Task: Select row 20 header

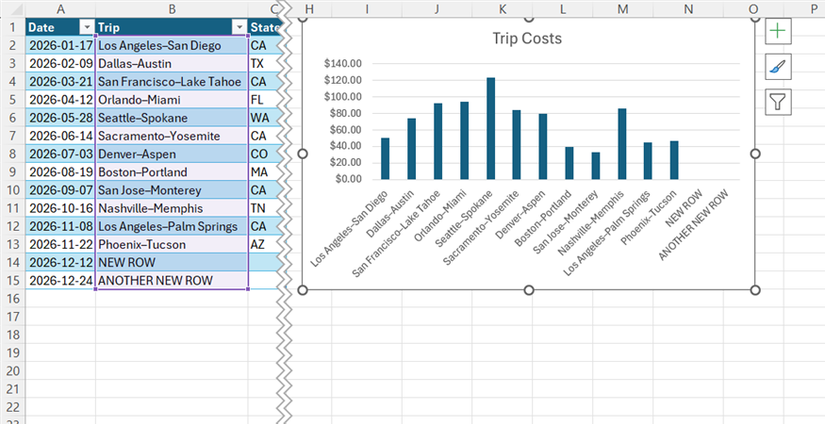Action: coord(13,371)
